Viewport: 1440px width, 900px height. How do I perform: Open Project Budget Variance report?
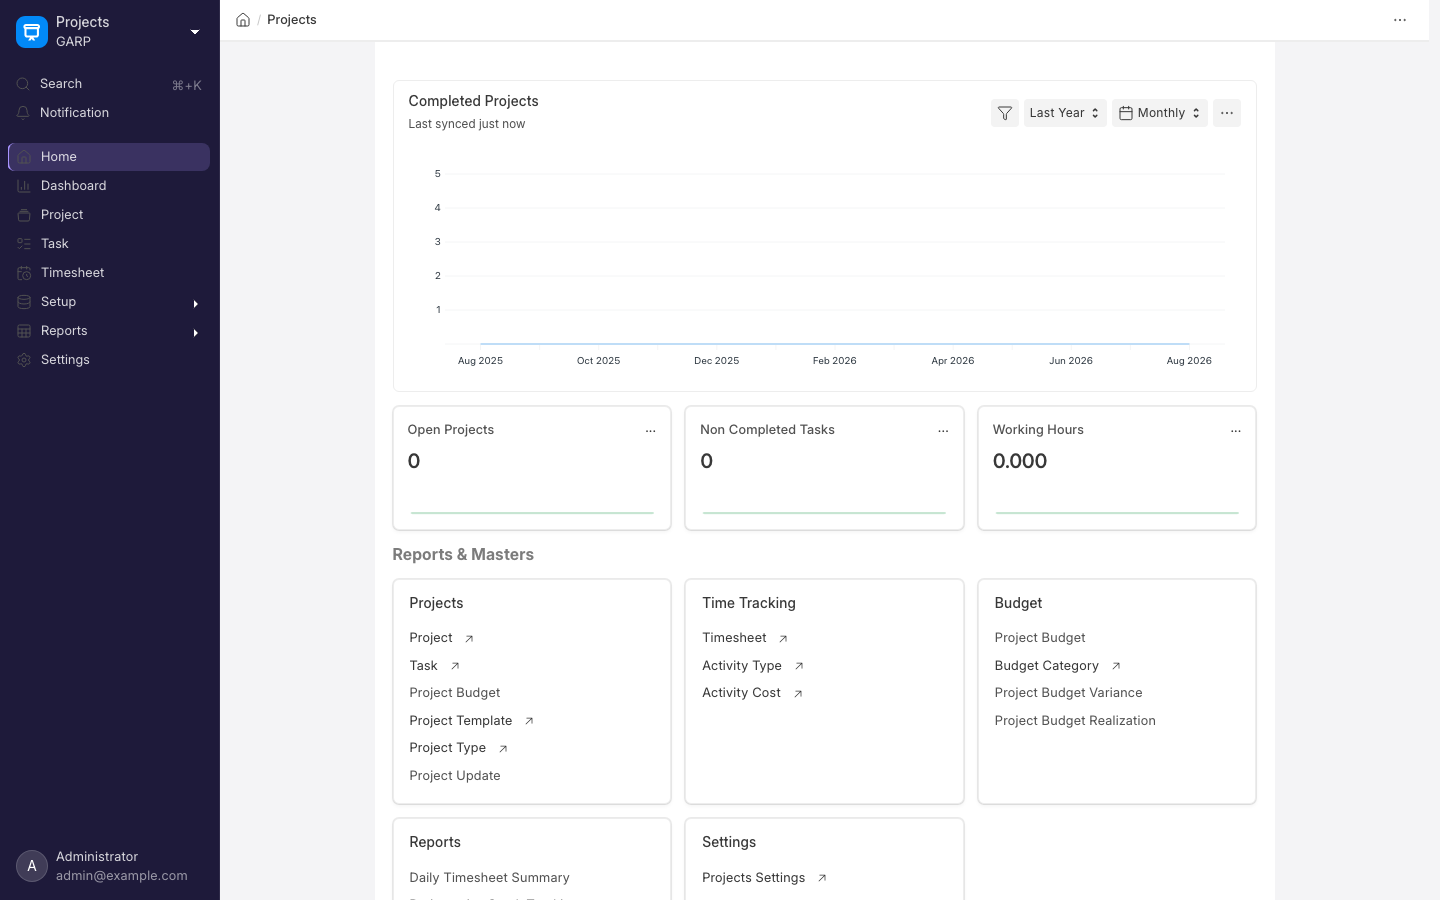1068,693
